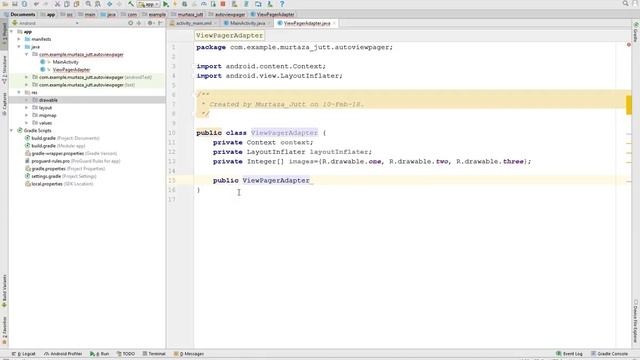640x360 pixels.
Task: Open build.gradle (Module: app)
Action: (58, 146)
